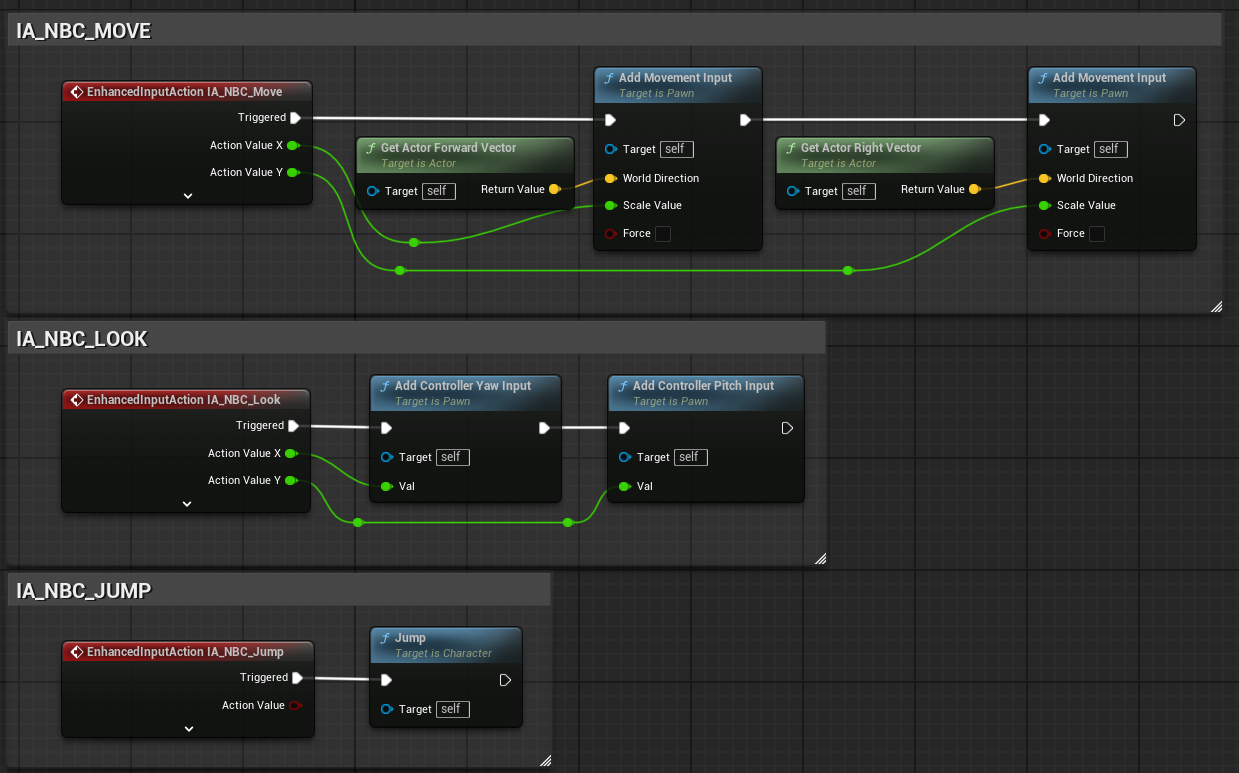Click Val pin on Add Controller Yaw Input
The image size is (1239, 773).
(x=386, y=486)
